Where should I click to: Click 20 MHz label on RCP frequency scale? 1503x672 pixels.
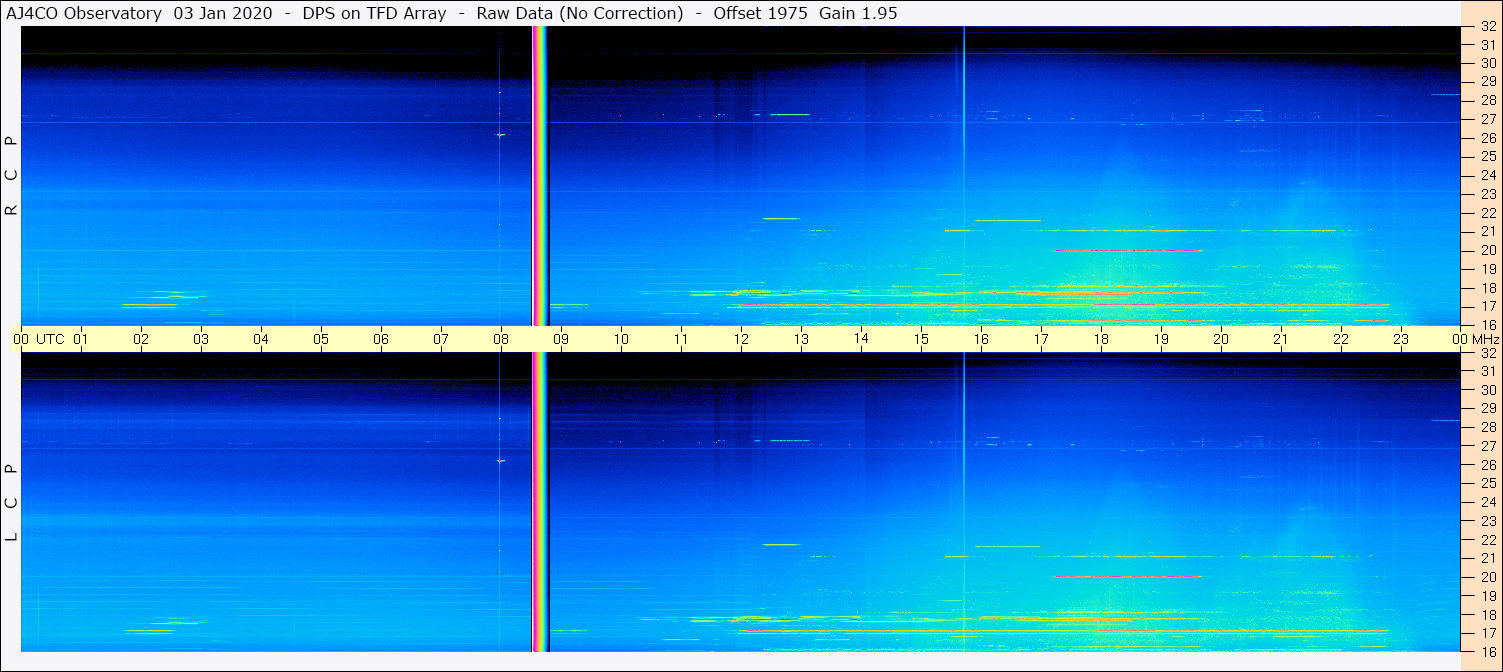point(1488,250)
